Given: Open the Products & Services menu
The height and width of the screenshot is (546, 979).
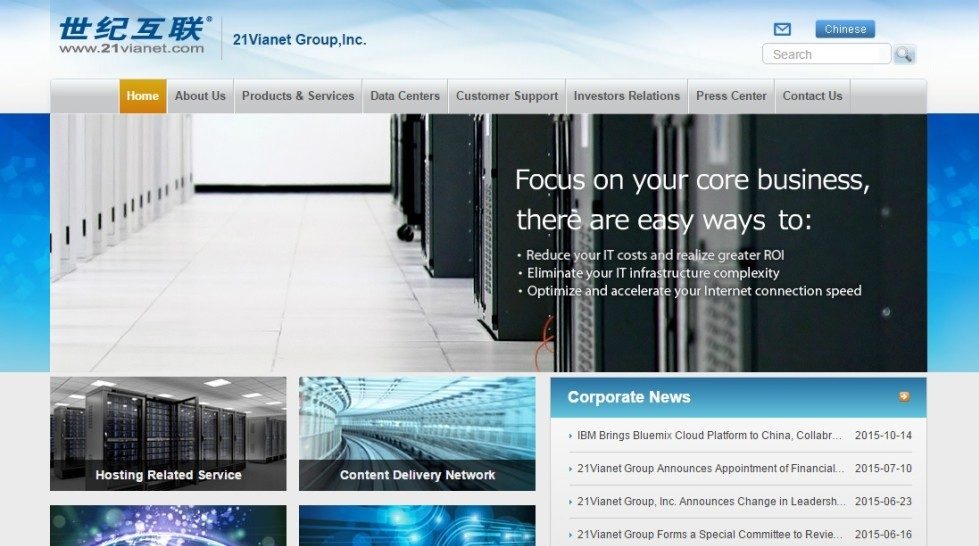Looking at the screenshot, I should tap(298, 96).
